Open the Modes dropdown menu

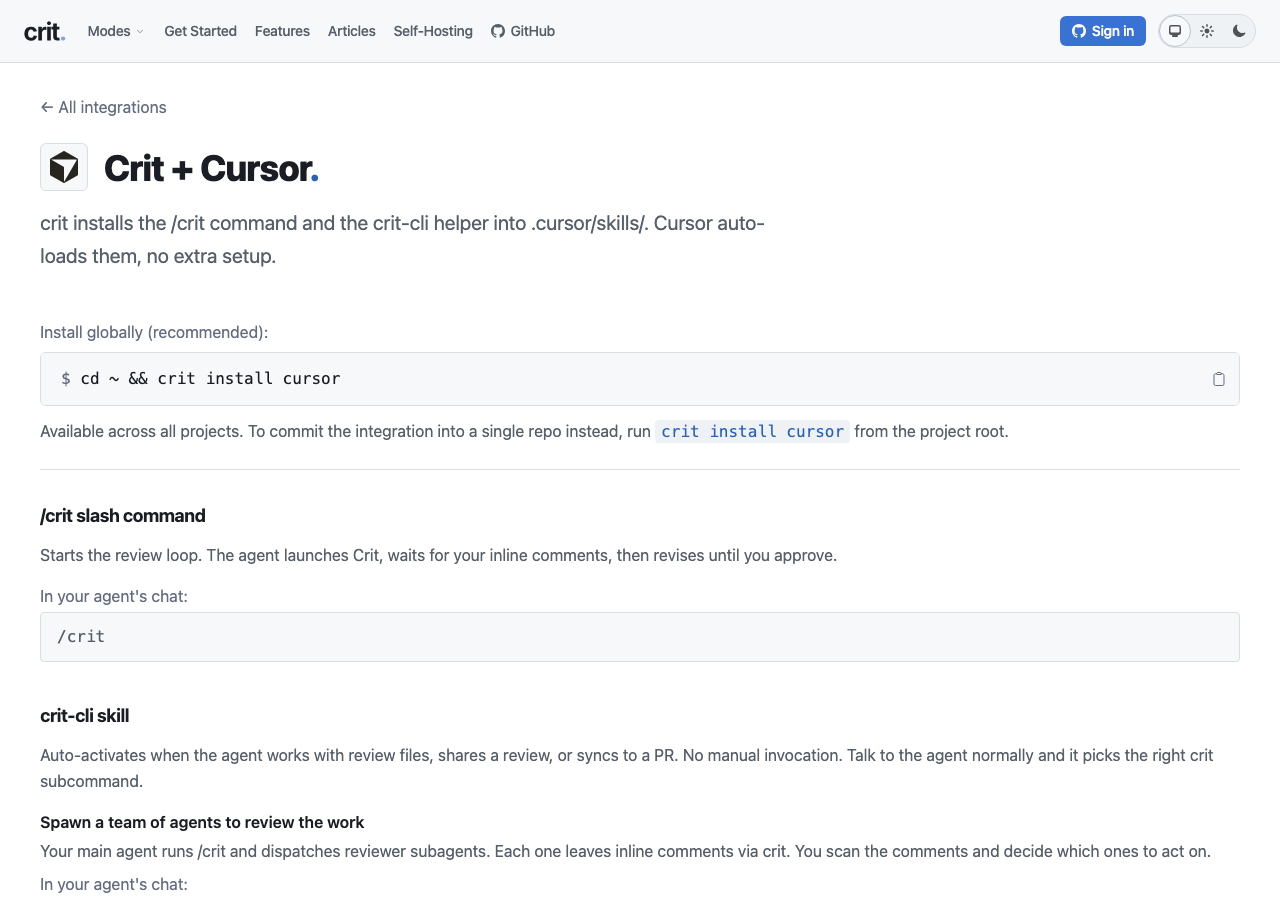(116, 31)
